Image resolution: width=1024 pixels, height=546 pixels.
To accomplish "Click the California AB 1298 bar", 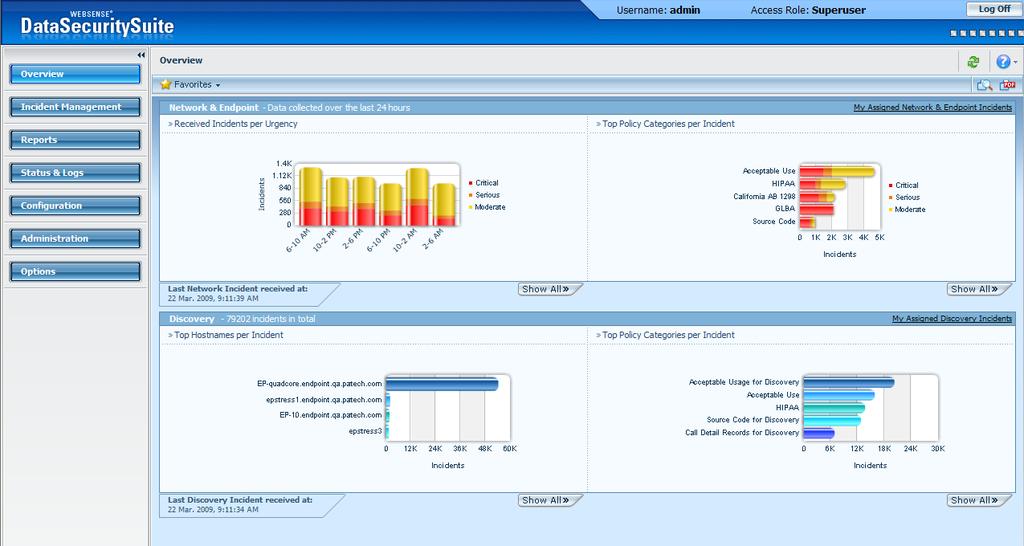I will (818, 197).
